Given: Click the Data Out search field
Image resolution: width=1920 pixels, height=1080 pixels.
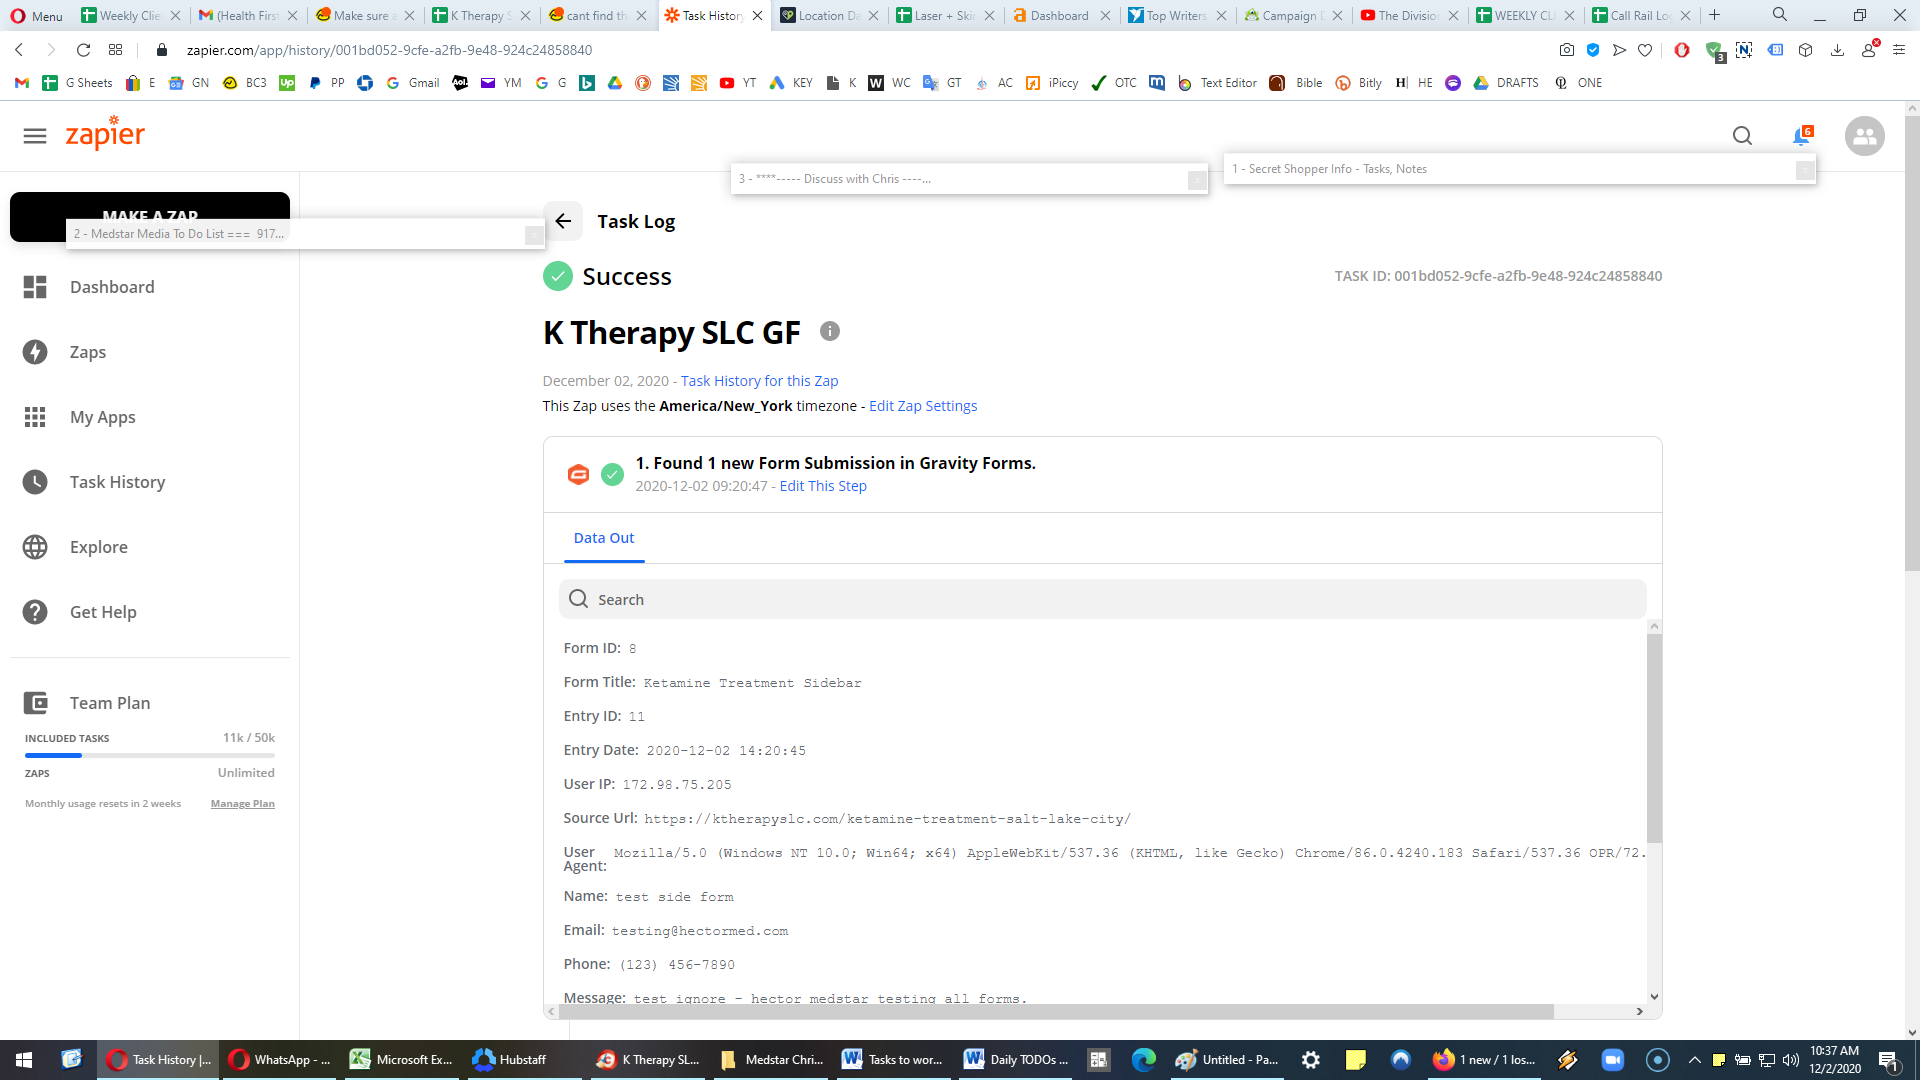Looking at the screenshot, I should tap(1102, 599).
